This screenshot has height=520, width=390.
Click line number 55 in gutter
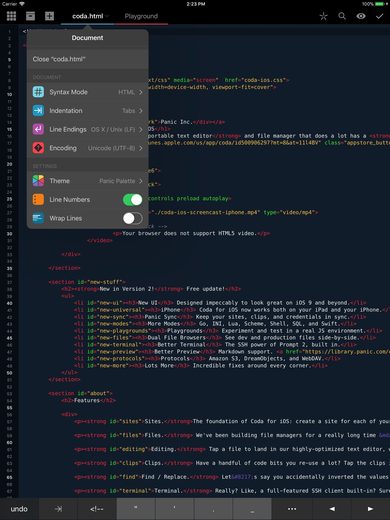pyautogui.click(x=10, y=408)
